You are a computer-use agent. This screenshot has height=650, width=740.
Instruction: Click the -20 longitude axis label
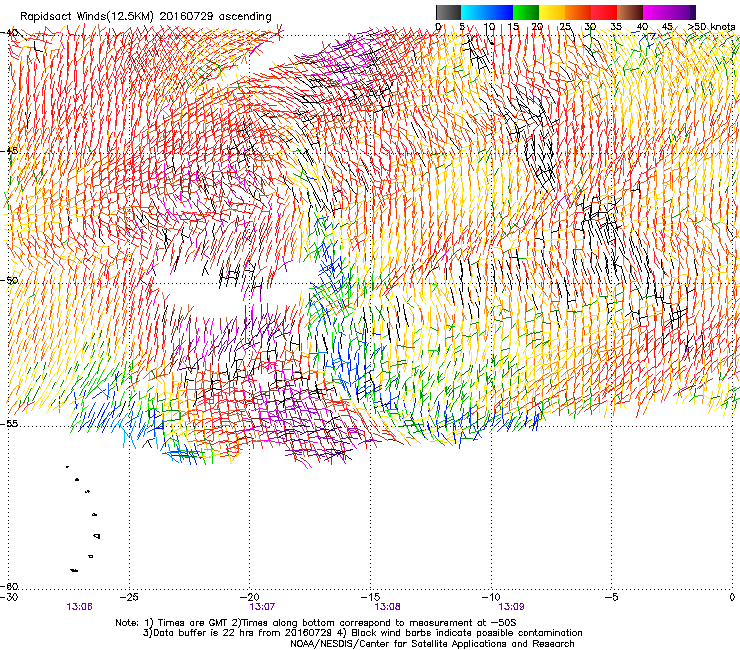pos(250,597)
